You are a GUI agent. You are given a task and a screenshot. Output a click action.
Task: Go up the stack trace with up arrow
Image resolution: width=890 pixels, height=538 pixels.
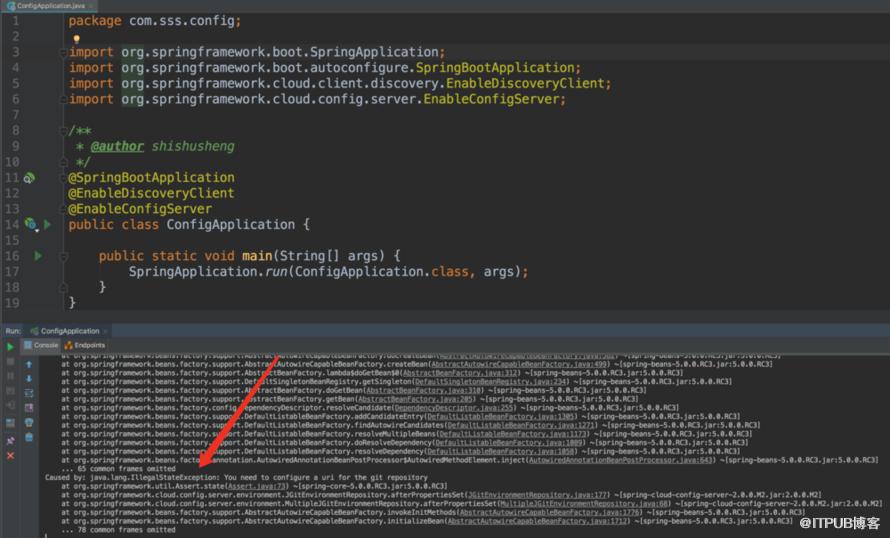click(29, 364)
